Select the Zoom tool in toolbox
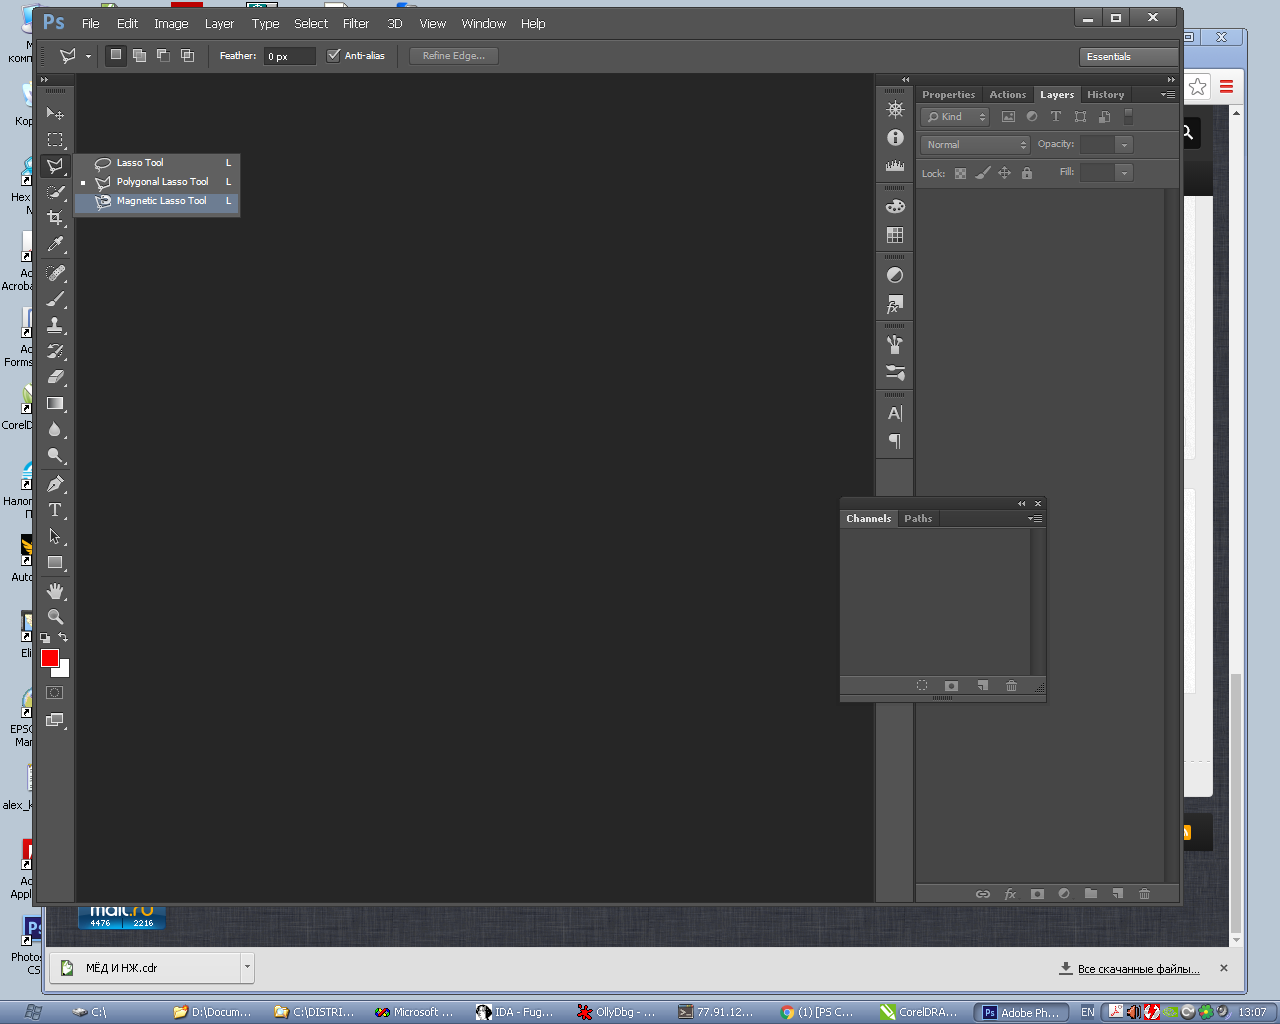 coord(55,617)
